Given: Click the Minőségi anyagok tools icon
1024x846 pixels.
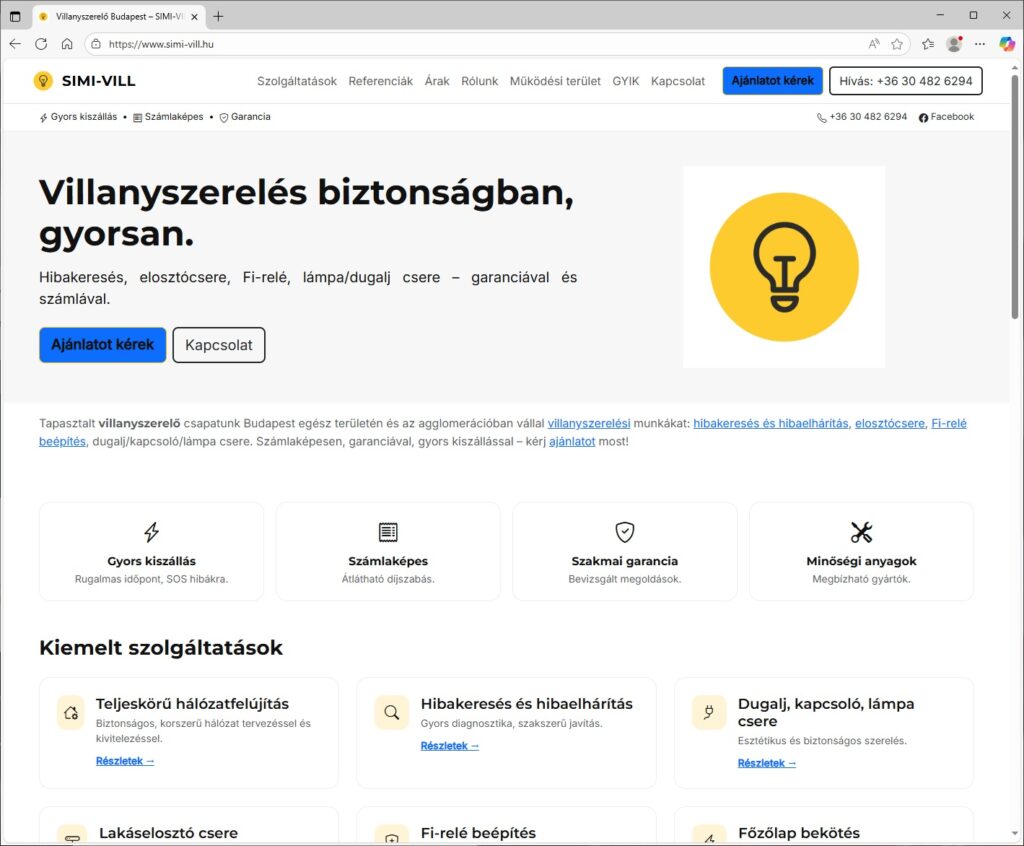Looking at the screenshot, I should coord(861,532).
